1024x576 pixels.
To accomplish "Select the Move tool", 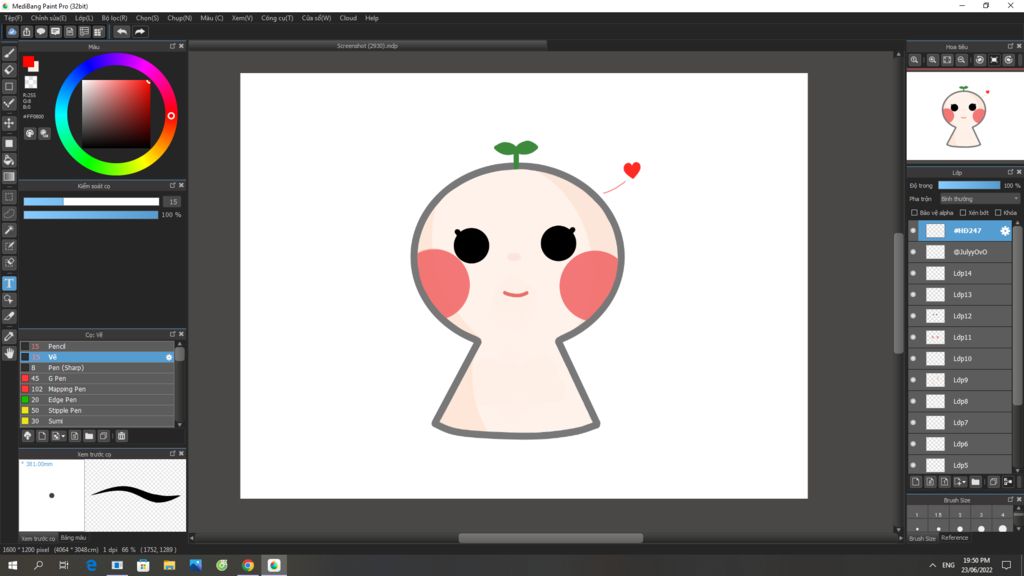I will click(9, 123).
